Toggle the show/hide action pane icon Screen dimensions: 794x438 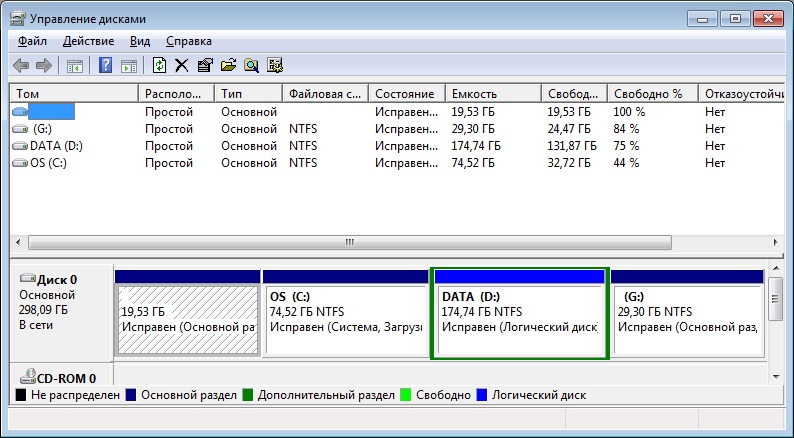click(129, 65)
